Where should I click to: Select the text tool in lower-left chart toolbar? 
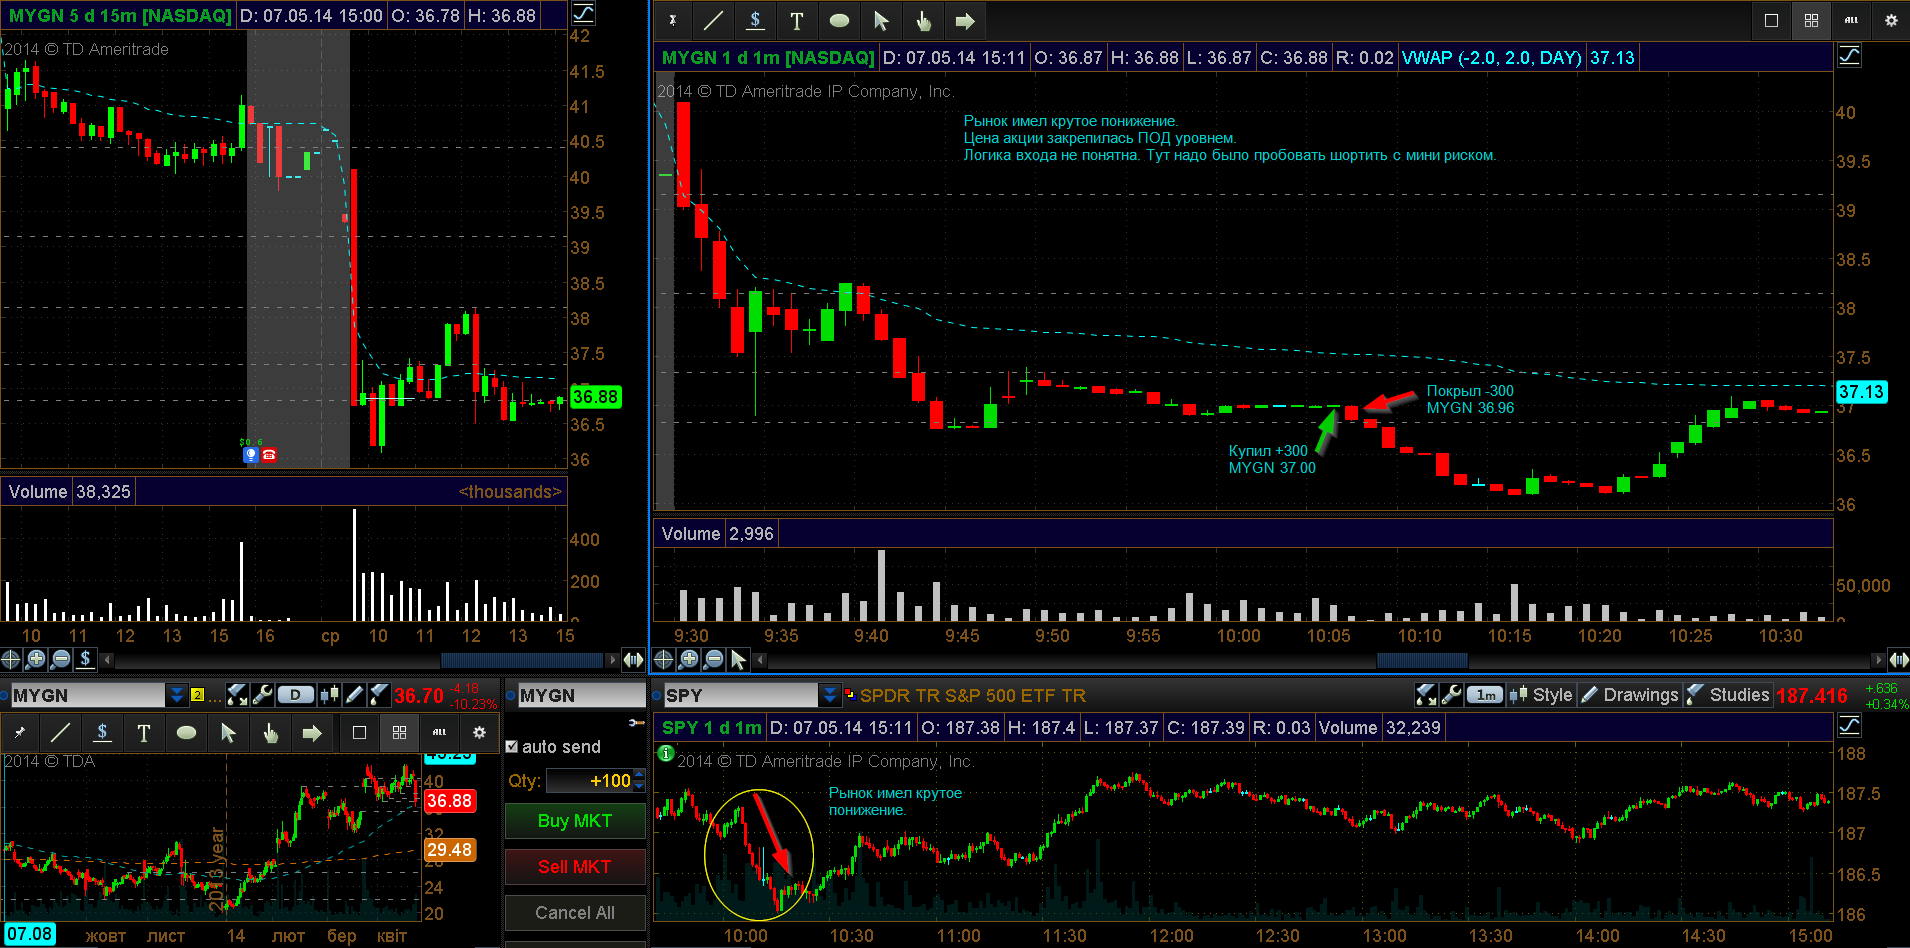pyautogui.click(x=143, y=733)
